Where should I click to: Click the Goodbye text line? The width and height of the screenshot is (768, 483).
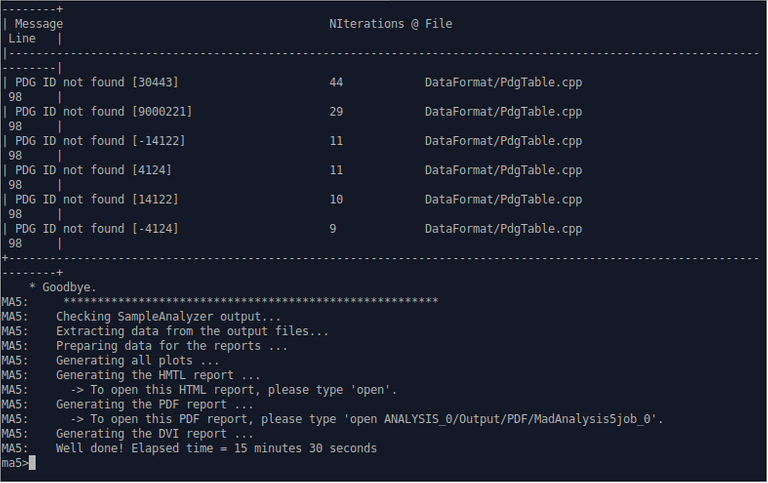pos(63,288)
